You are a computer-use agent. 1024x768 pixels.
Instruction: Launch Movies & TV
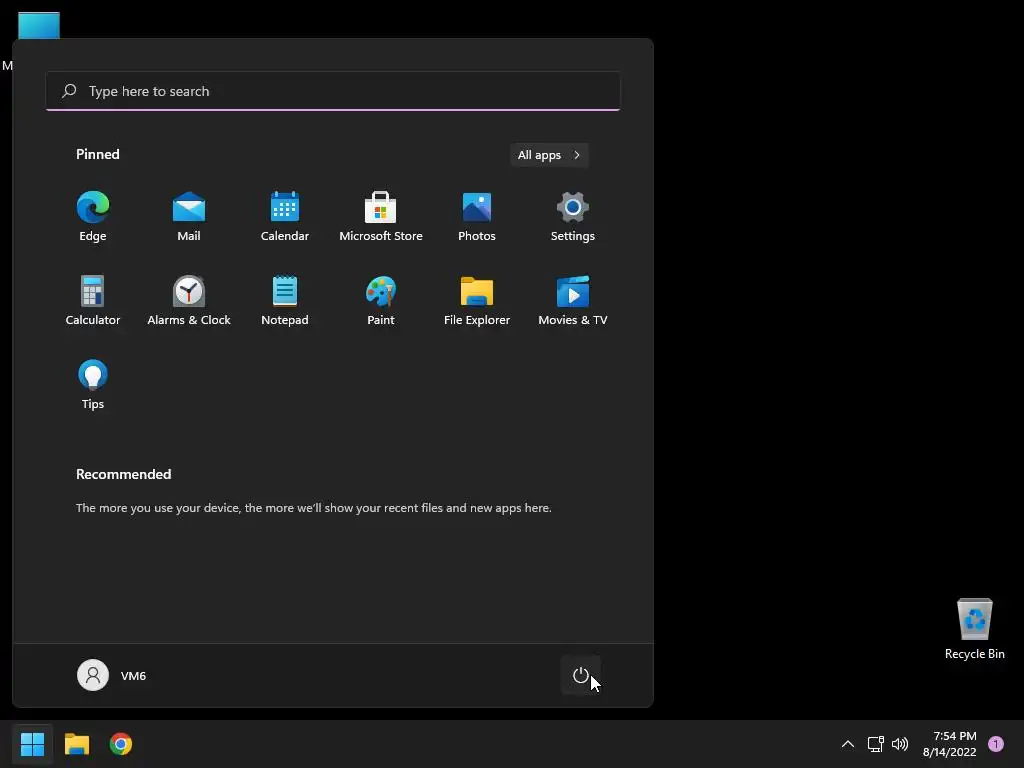pyautogui.click(x=573, y=300)
